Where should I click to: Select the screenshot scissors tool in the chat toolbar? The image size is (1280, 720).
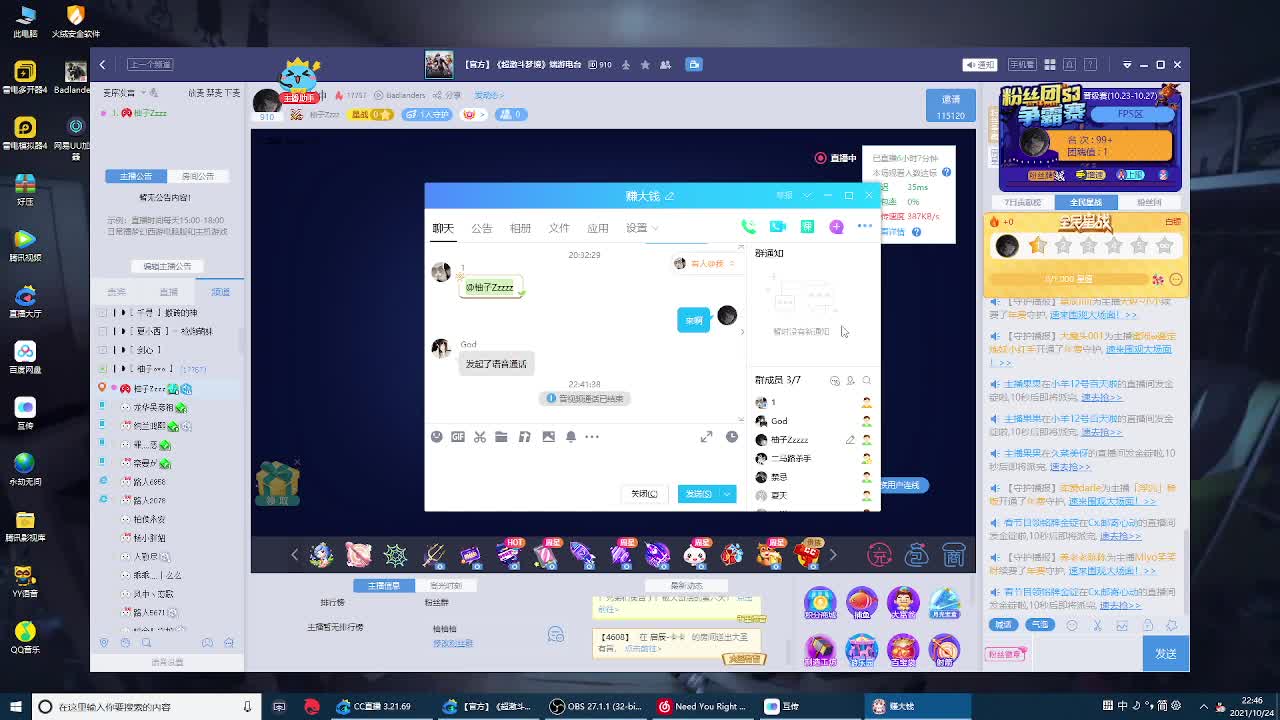coord(480,437)
